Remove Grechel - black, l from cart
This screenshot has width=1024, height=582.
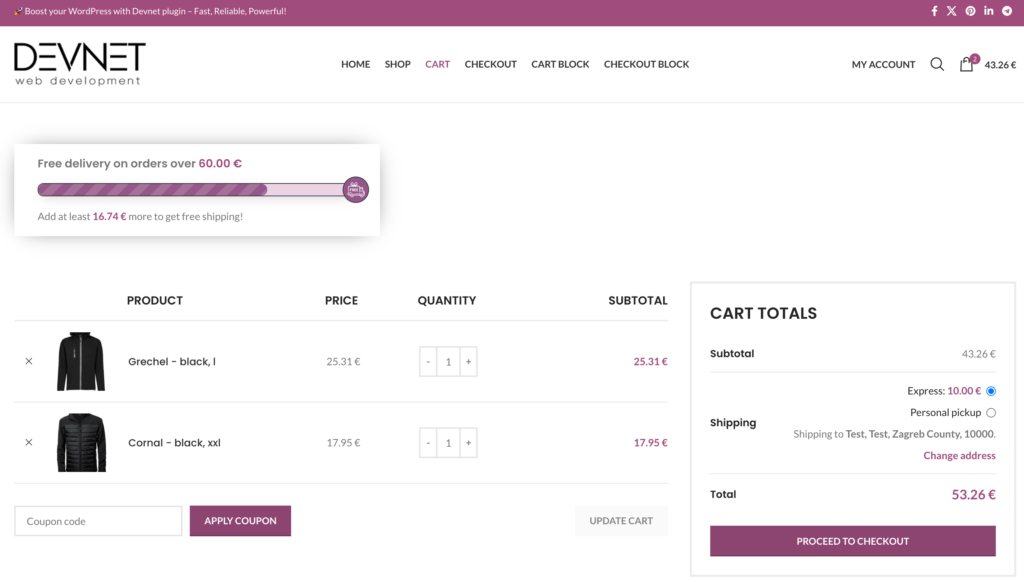[x=29, y=361]
